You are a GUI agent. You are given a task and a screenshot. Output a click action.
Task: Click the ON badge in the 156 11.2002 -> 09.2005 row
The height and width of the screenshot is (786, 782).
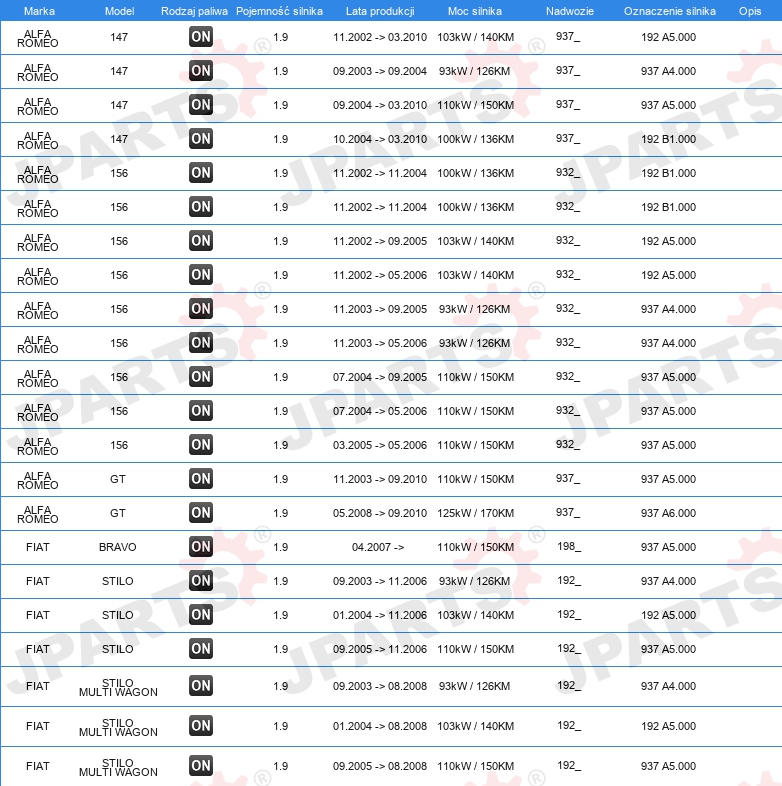(201, 241)
